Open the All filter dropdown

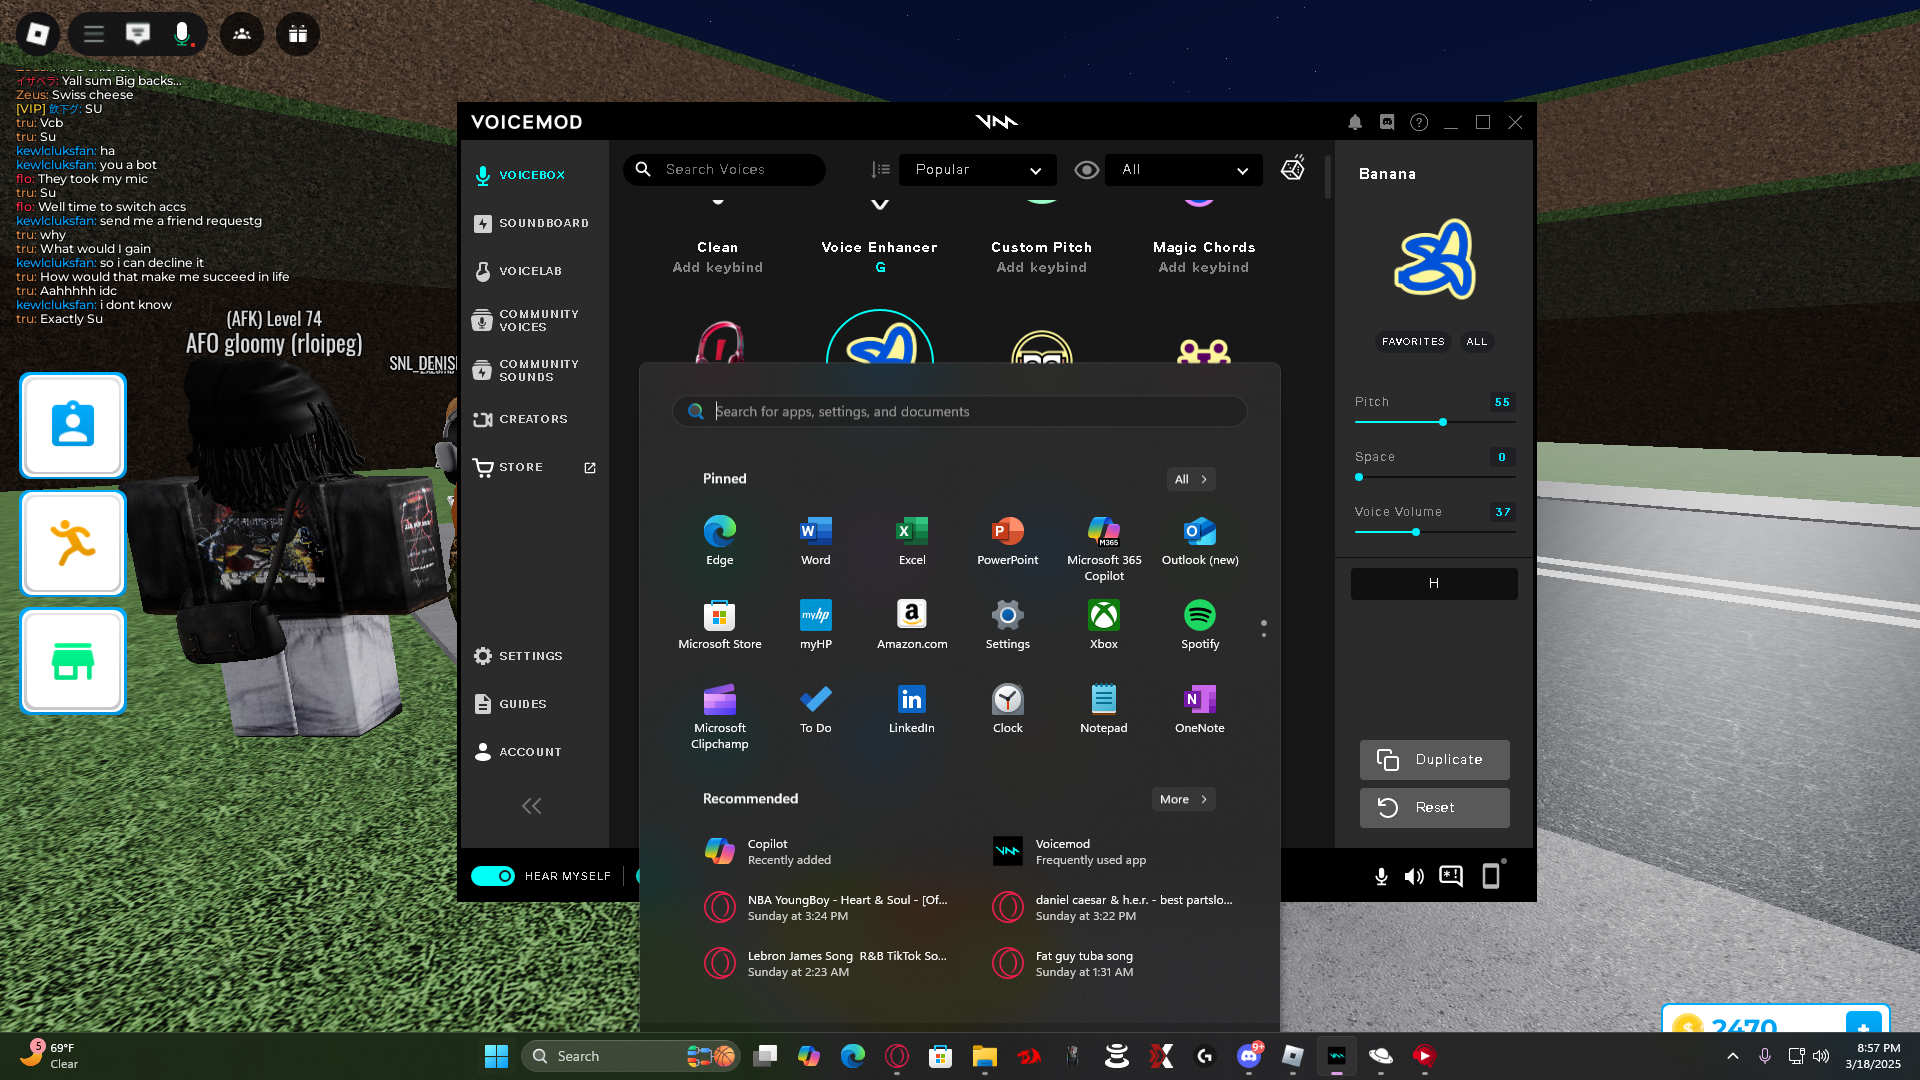point(1184,170)
